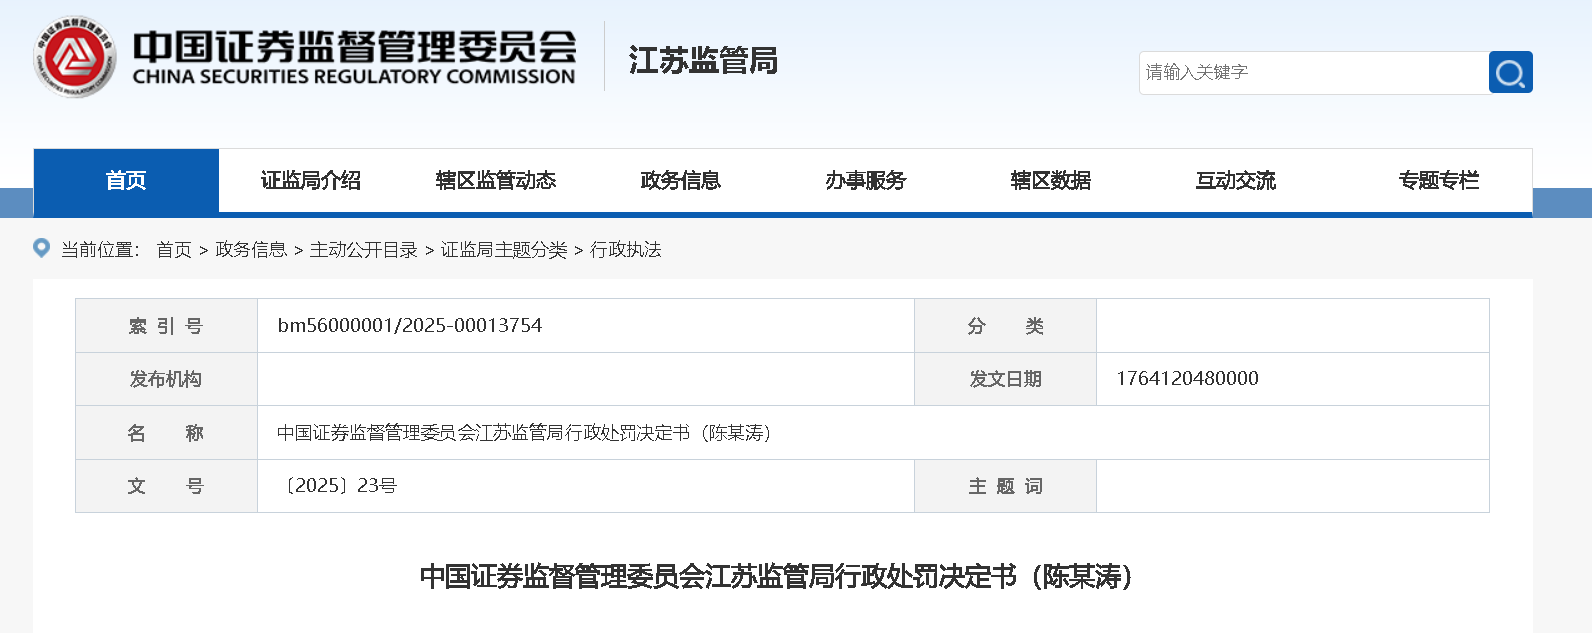Image resolution: width=1592 pixels, height=633 pixels.
Task: Click the CSRC red emblem logo
Action: click(x=74, y=58)
